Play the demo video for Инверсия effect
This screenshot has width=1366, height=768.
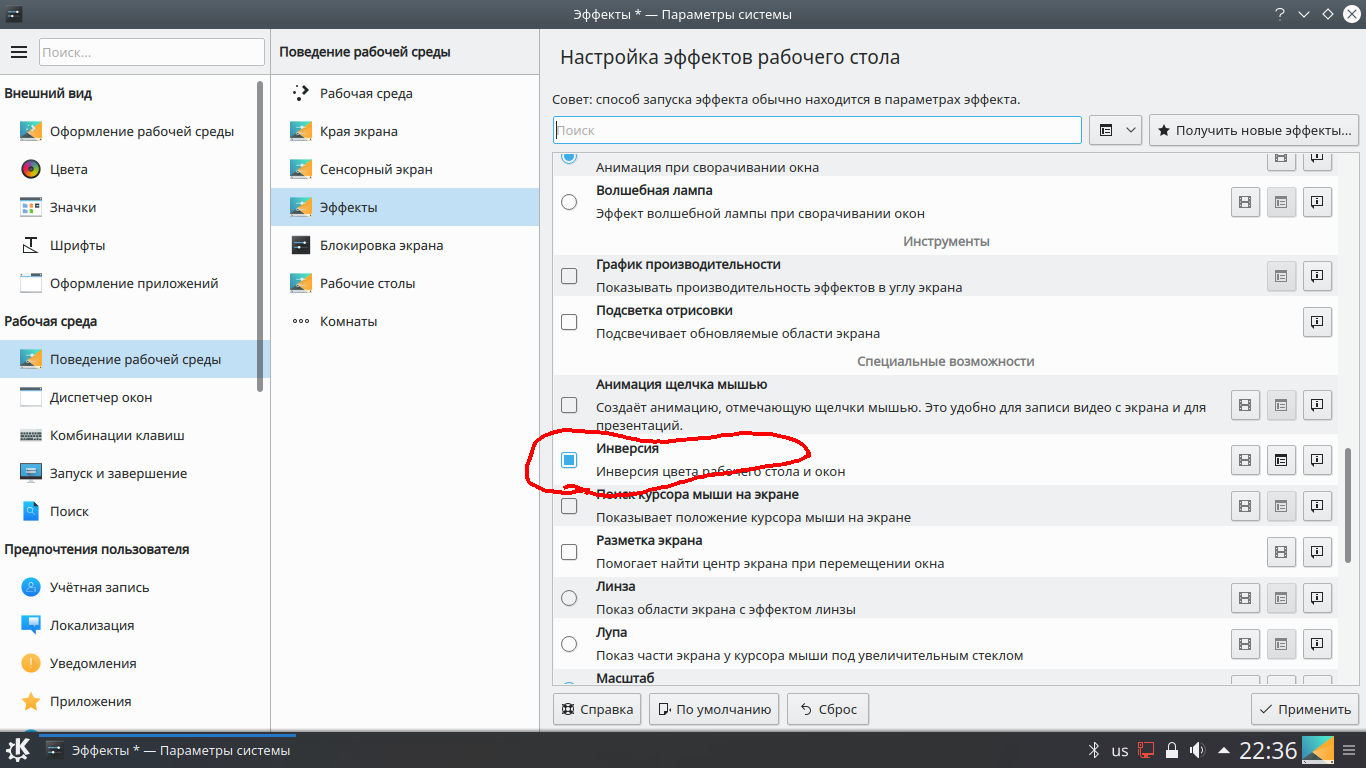[1245, 460]
